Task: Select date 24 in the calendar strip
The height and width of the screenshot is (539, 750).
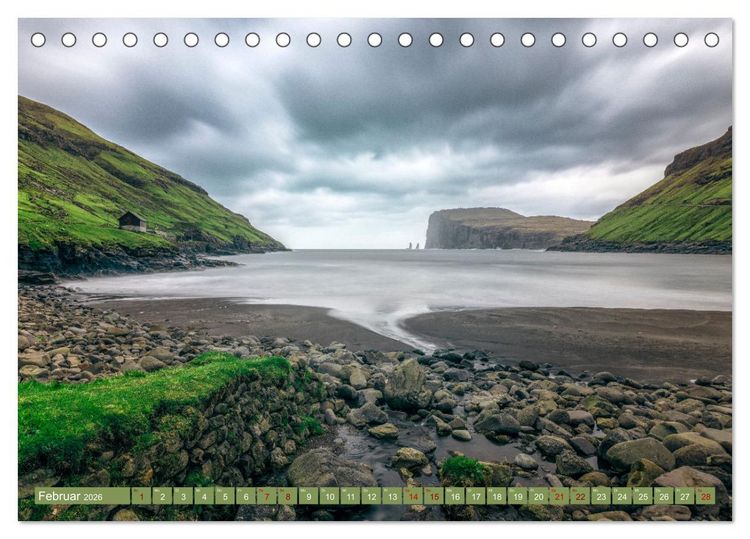Action: coord(622,496)
